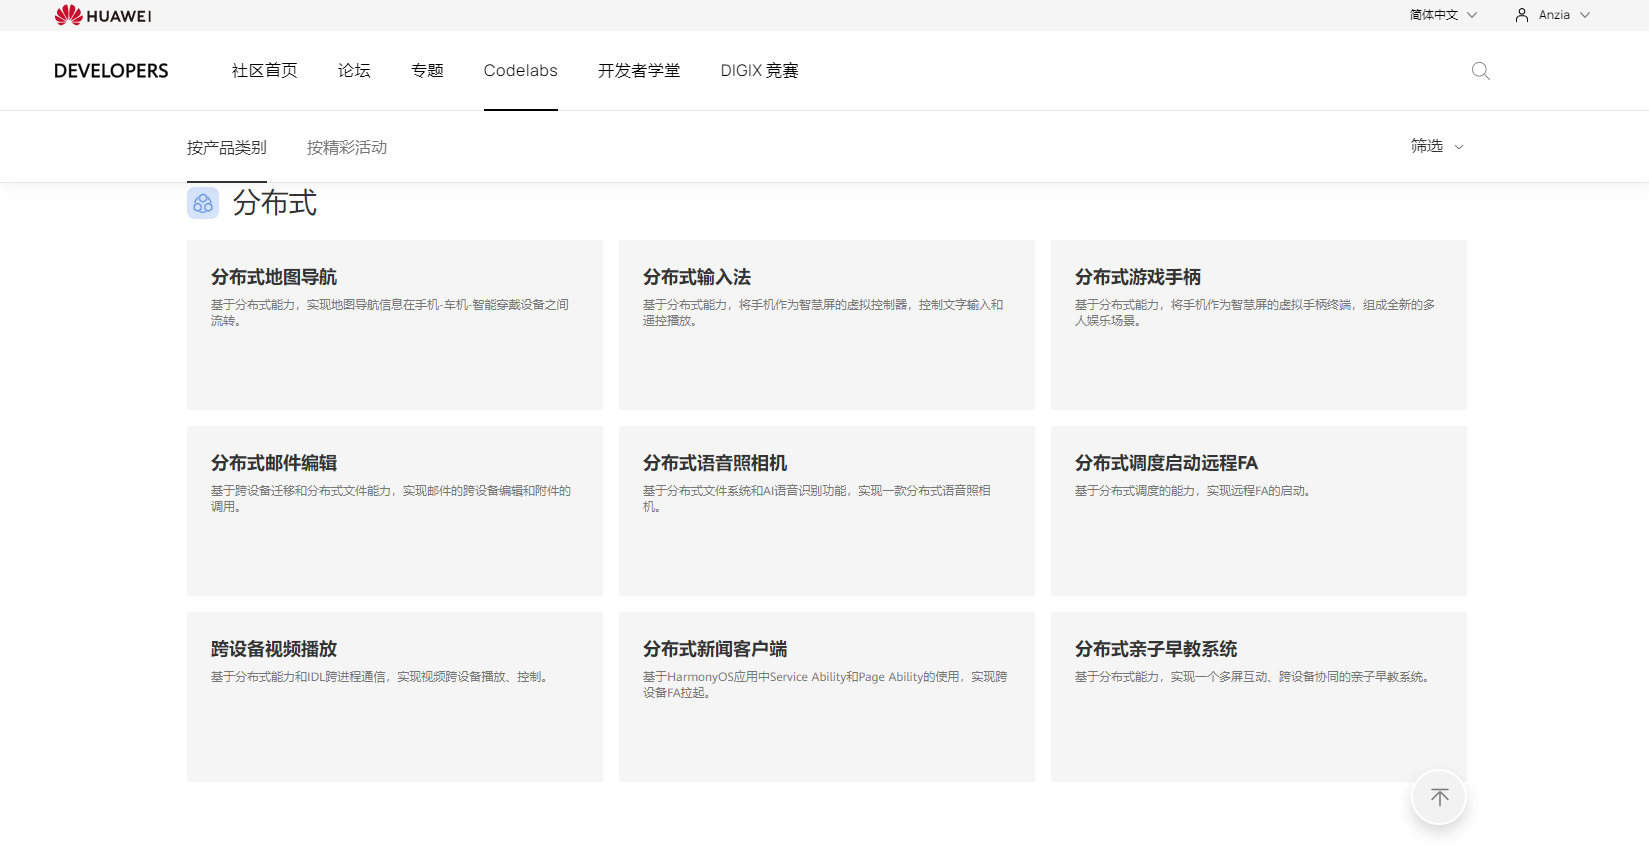This screenshot has height=848, width=1649.
Task: Click description starting 基于分布式能力，将手机作为智慧屏的虚拟手柄终端
Action: click(1255, 312)
